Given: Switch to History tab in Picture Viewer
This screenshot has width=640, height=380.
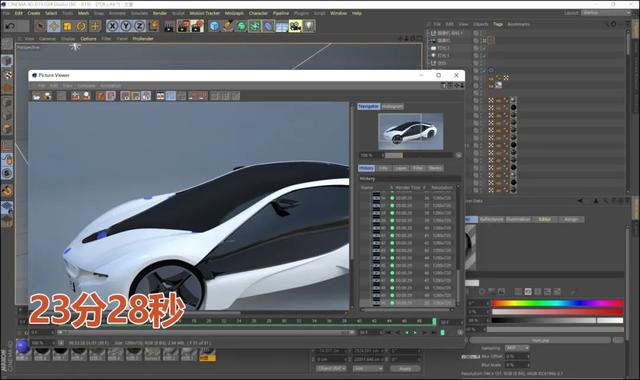Looking at the screenshot, I should (x=366, y=168).
